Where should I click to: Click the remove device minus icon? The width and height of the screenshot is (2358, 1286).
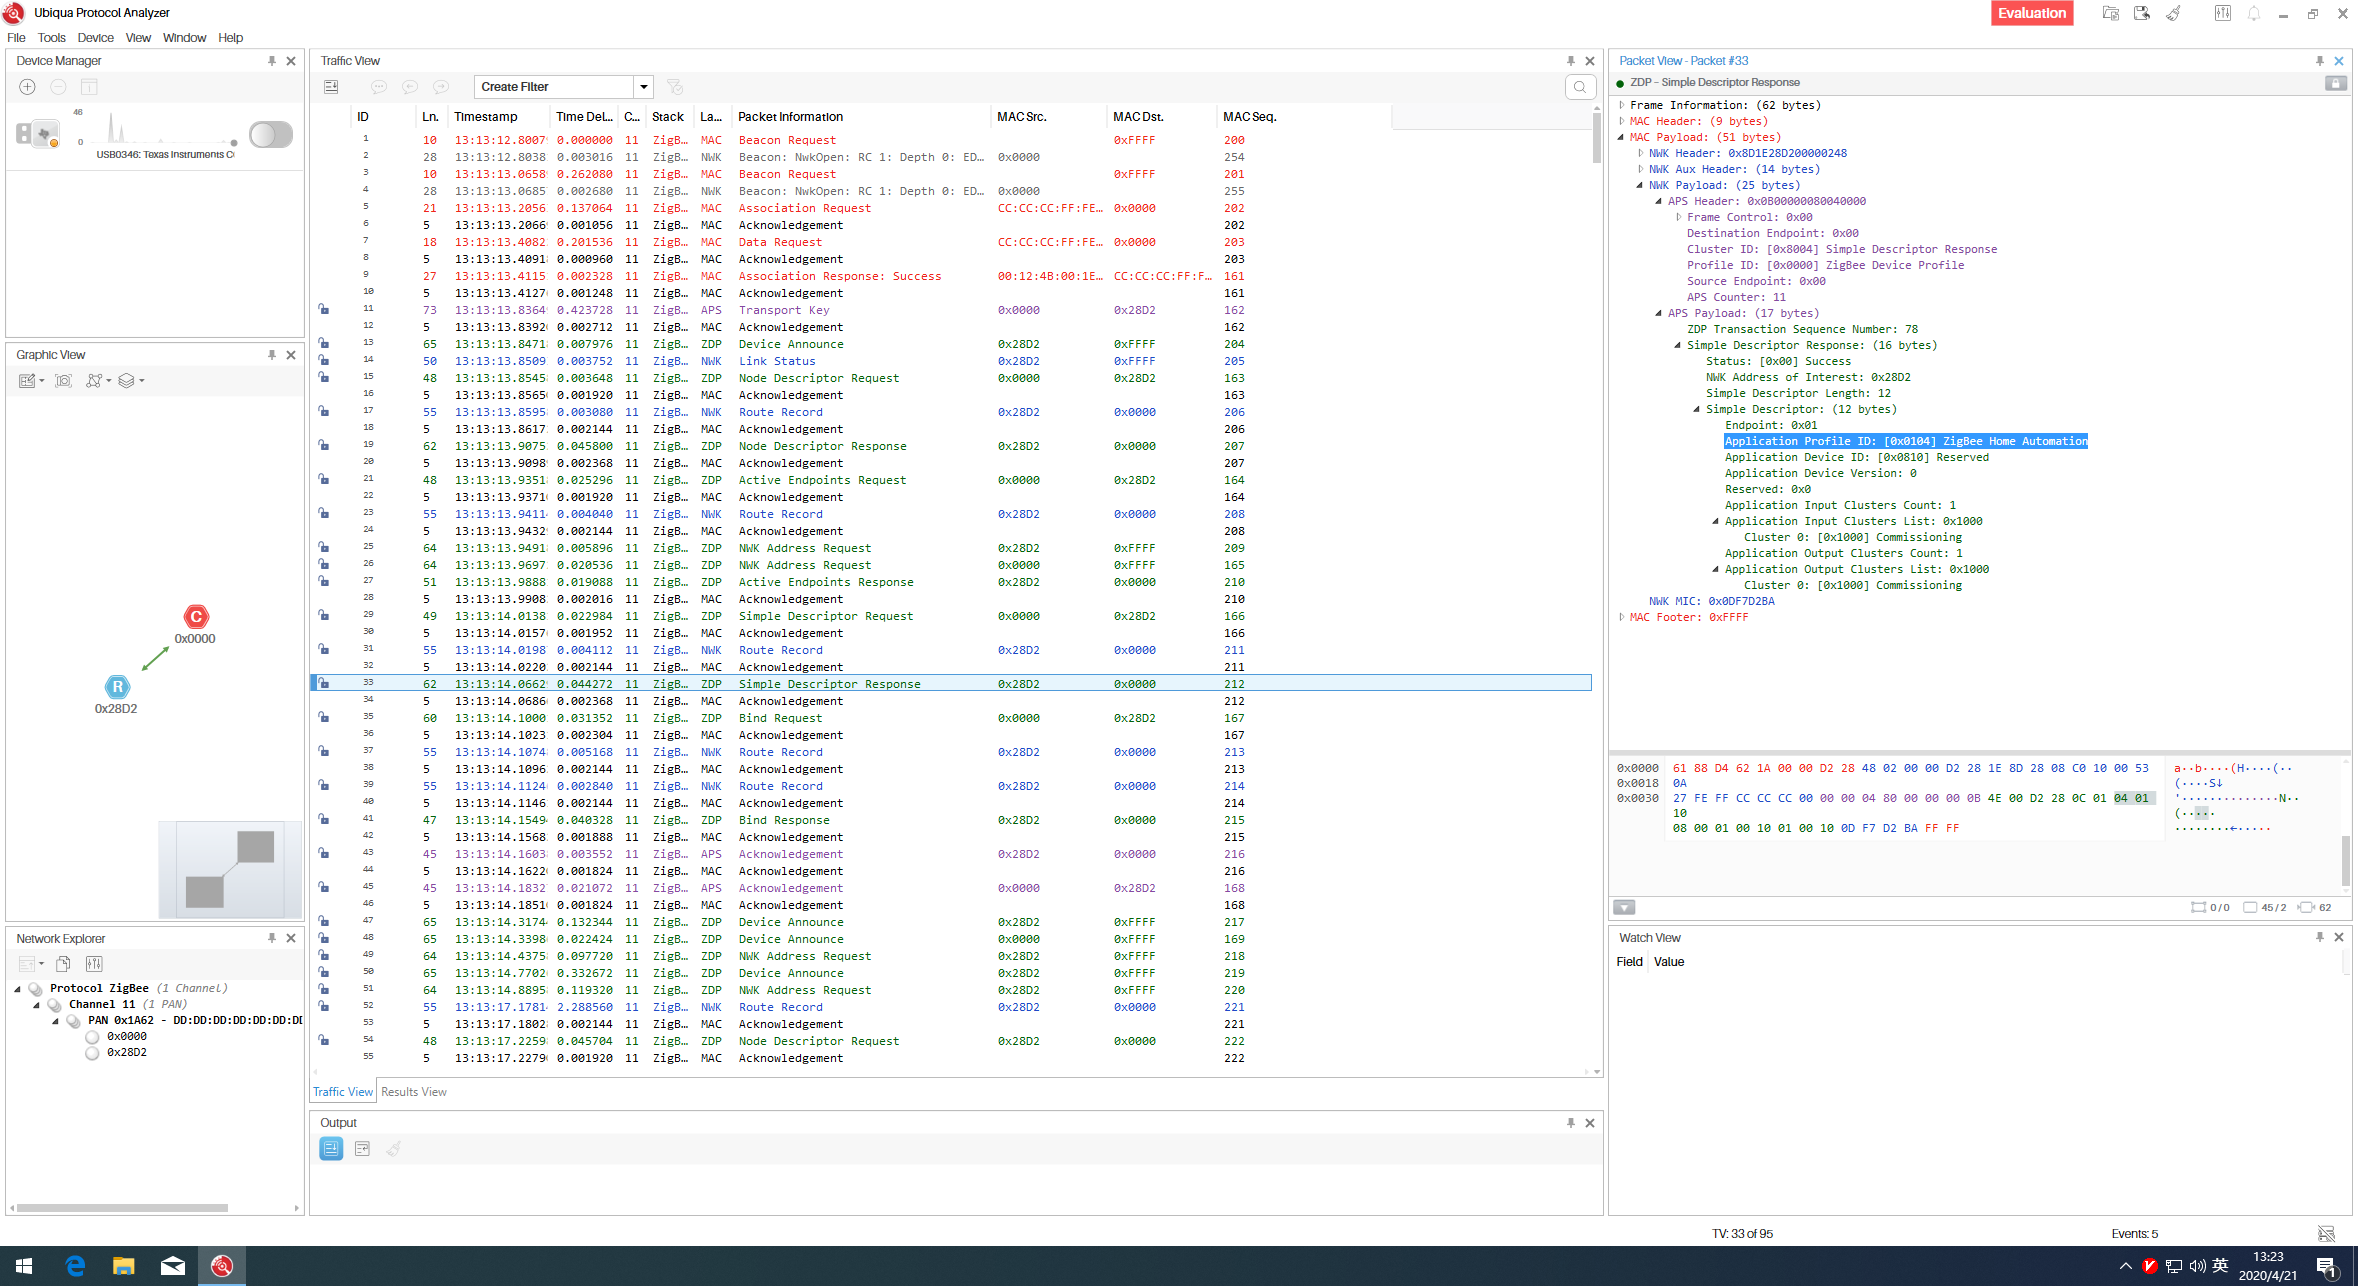(58, 87)
